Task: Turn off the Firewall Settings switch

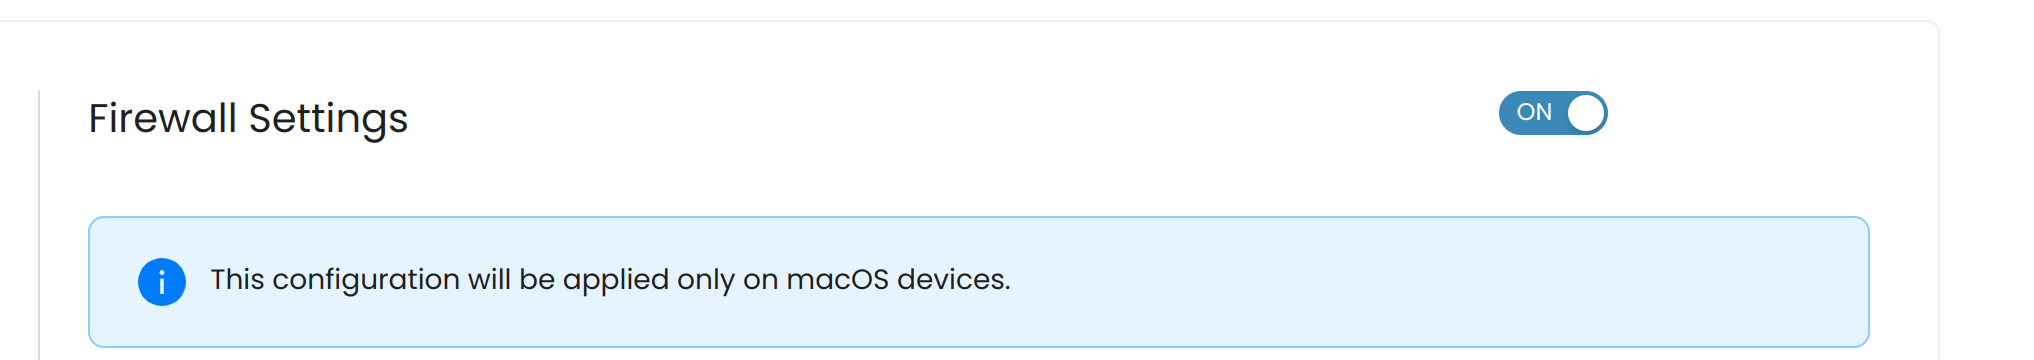Action: coord(1553,113)
